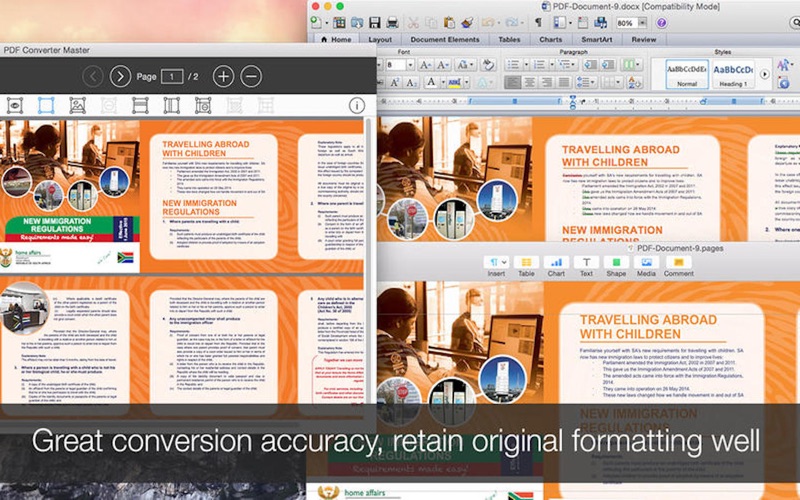Zoom in with the plus button
This screenshot has width=800, height=500.
pos(223,77)
